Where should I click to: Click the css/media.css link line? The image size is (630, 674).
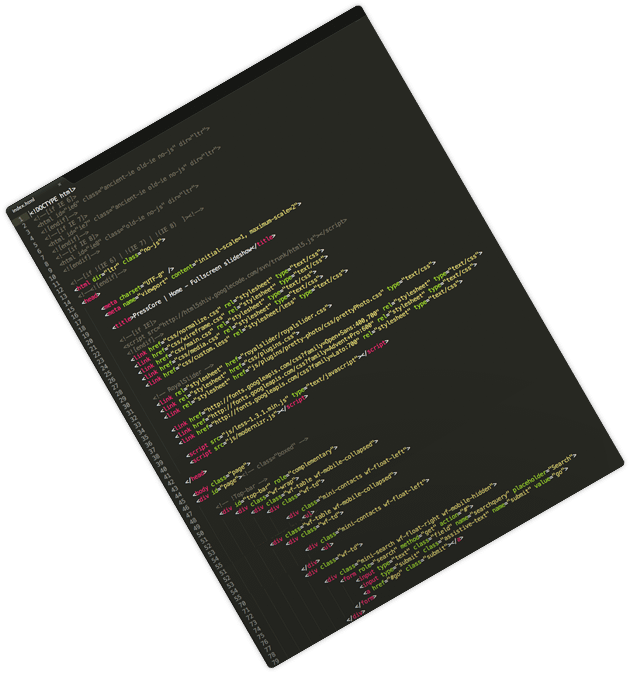tap(231, 328)
